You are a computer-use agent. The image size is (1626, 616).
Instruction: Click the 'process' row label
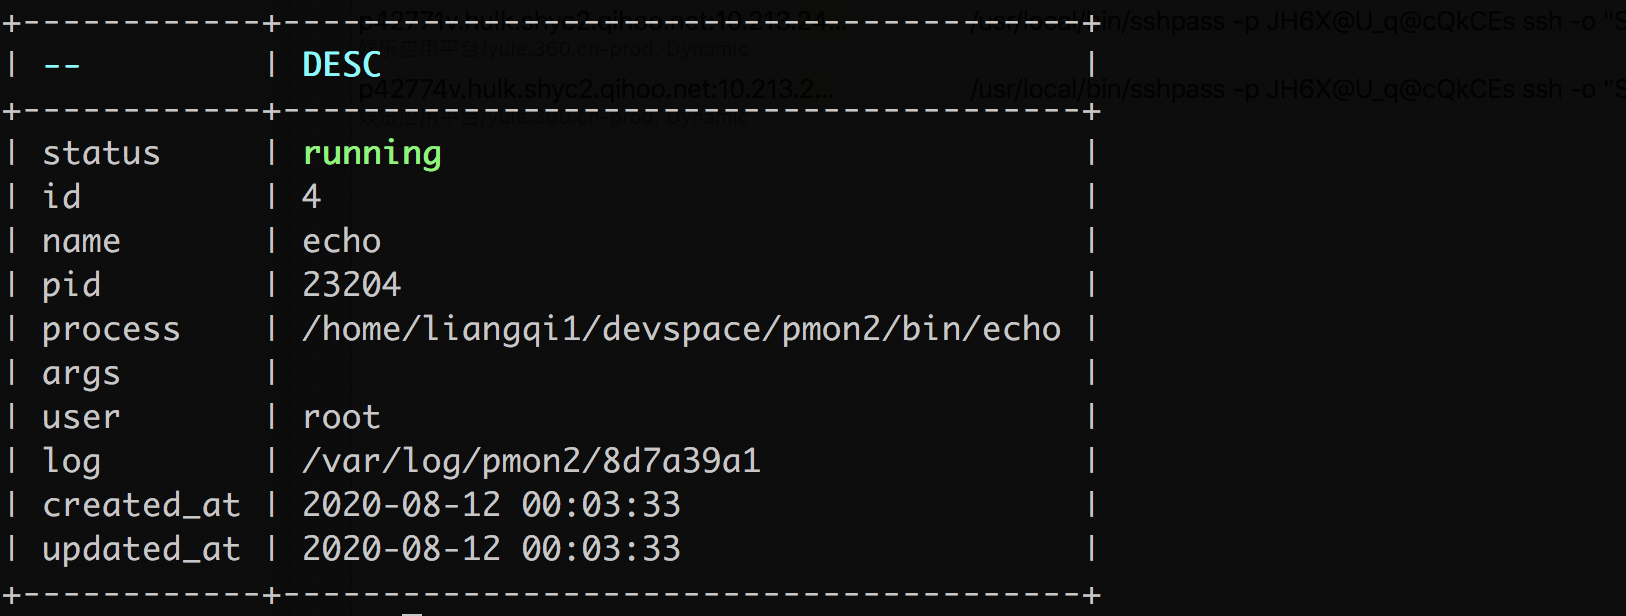click(x=111, y=330)
